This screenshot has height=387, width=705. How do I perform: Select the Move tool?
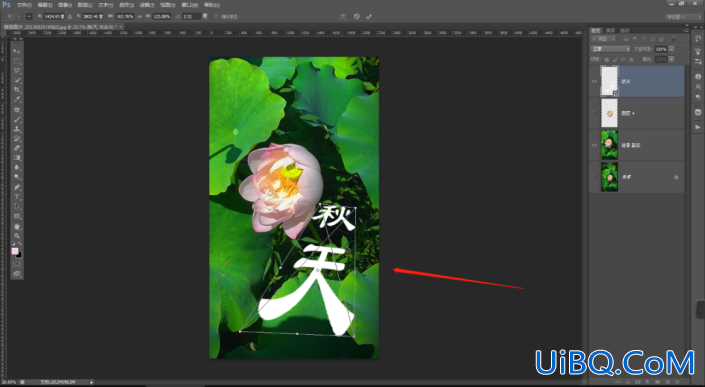click(x=17, y=51)
